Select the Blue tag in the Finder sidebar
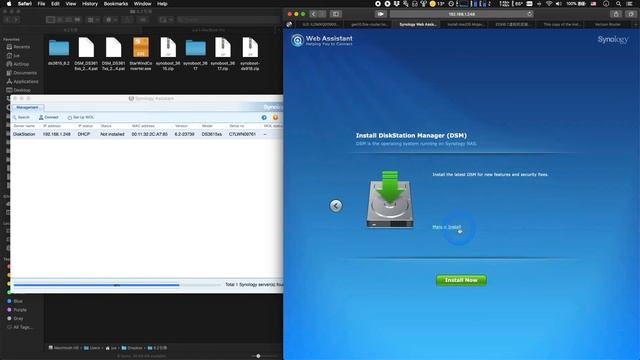The image size is (640, 360). click(x=15, y=301)
